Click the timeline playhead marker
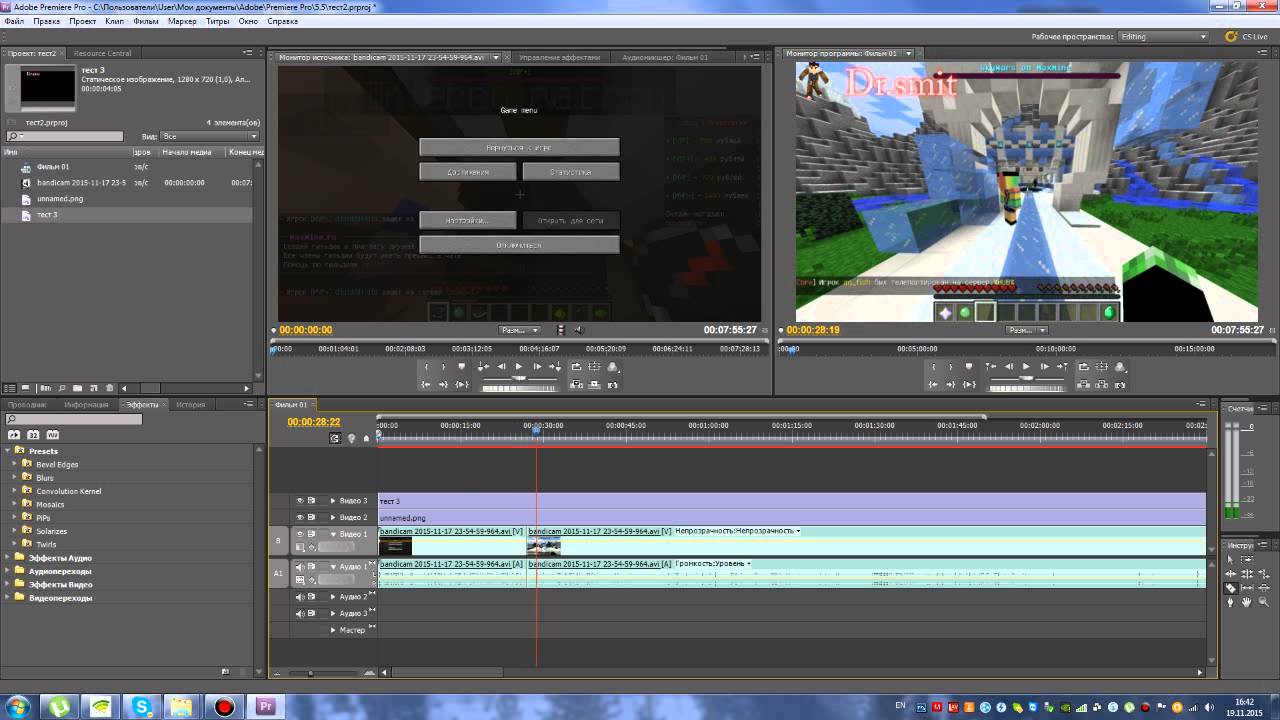 click(x=537, y=429)
